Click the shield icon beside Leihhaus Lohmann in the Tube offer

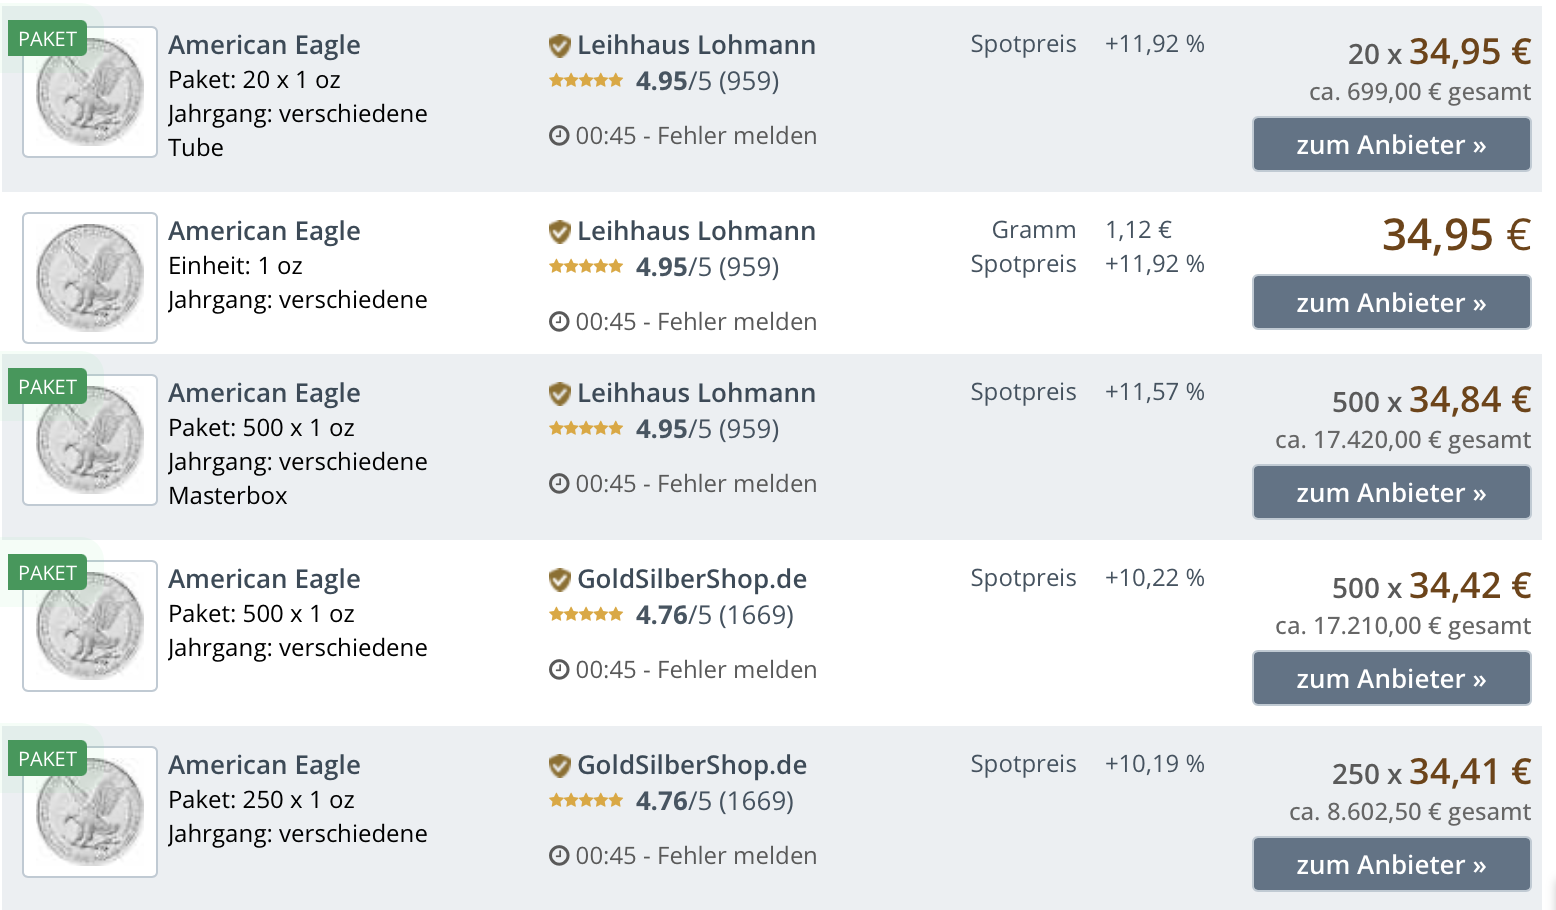[x=559, y=46]
